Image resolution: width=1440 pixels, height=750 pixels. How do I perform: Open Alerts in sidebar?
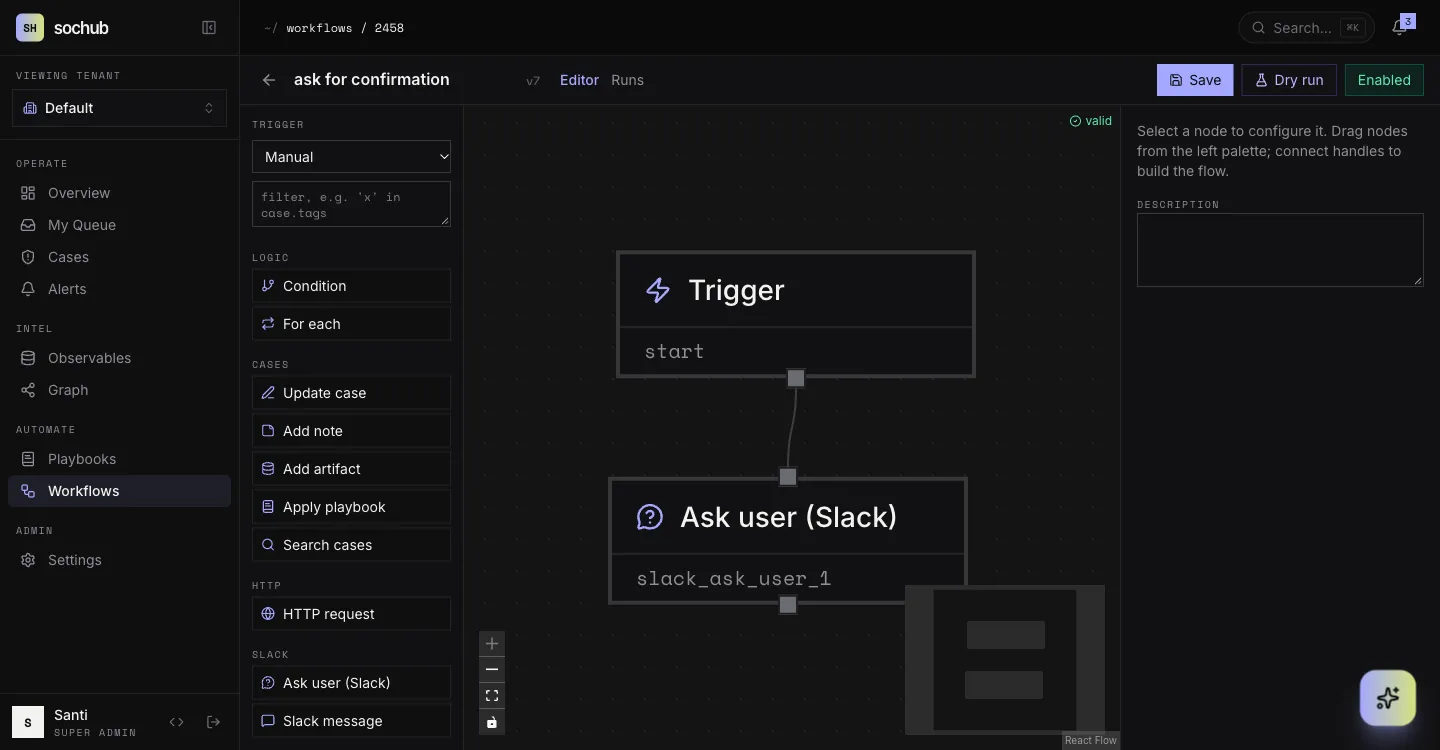119,289
